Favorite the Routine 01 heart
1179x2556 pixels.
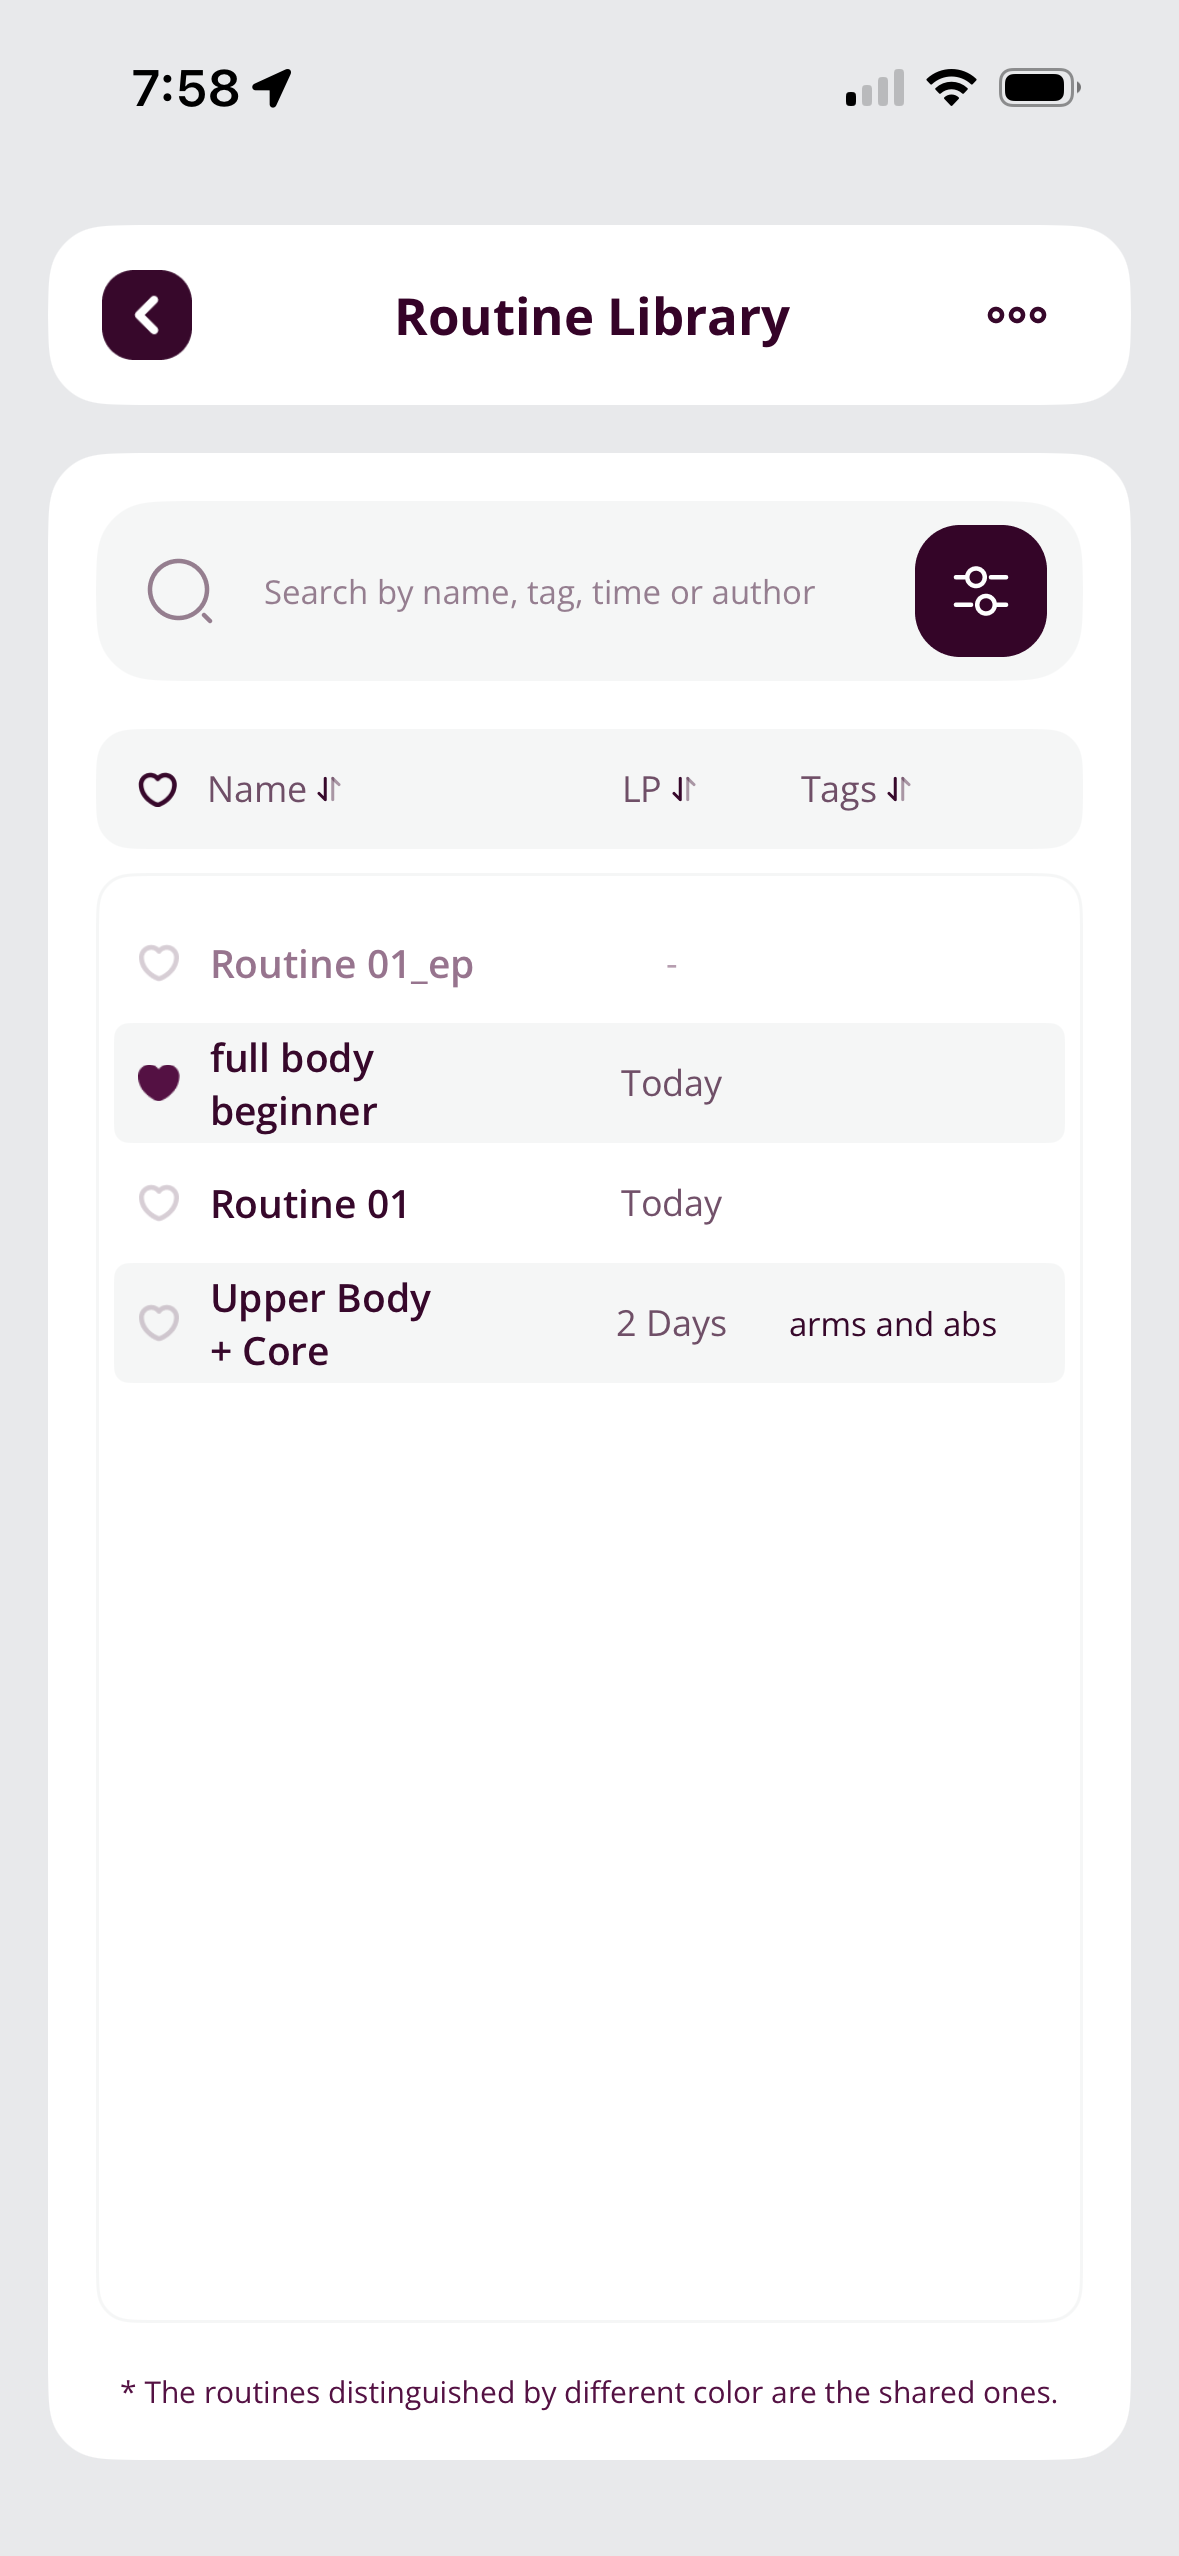(159, 1204)
